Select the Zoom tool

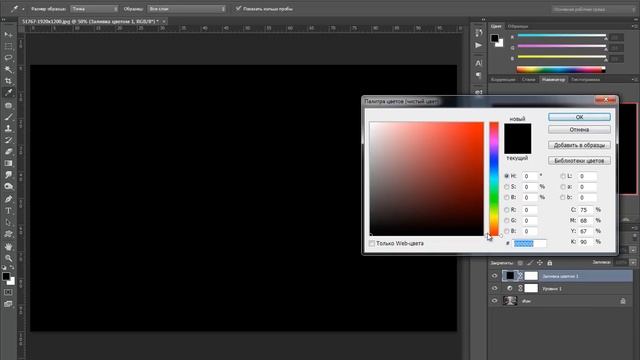click(8, 258)
